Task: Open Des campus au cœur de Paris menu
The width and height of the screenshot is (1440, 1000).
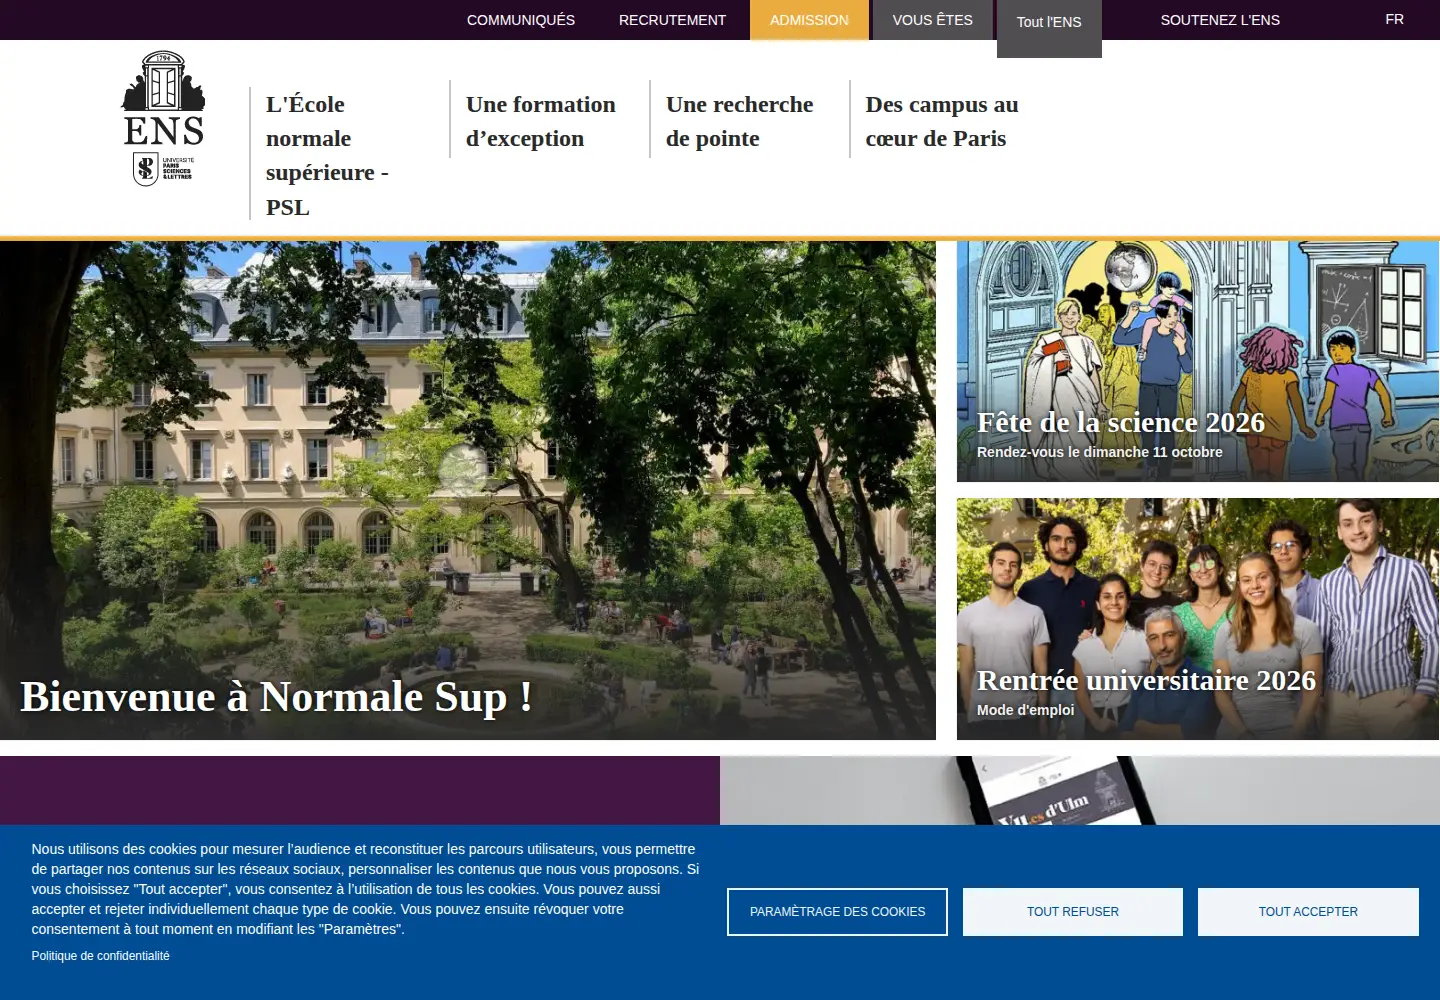Action: 942,121
